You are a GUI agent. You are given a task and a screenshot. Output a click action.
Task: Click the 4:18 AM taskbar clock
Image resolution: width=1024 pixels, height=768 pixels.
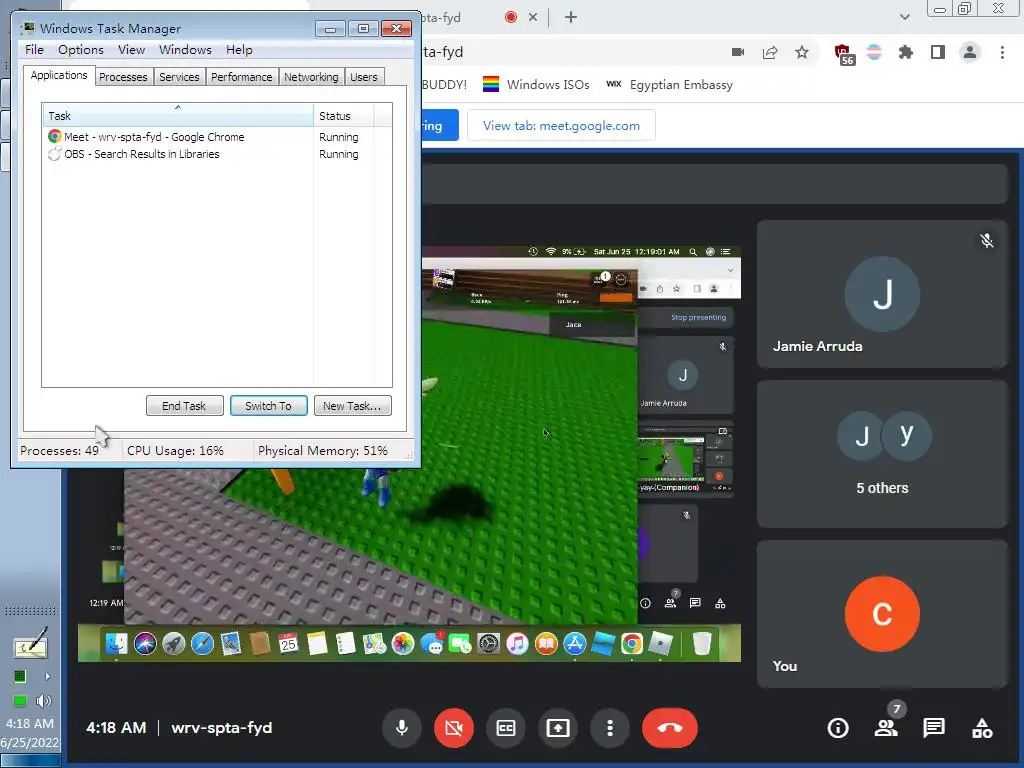30,724
